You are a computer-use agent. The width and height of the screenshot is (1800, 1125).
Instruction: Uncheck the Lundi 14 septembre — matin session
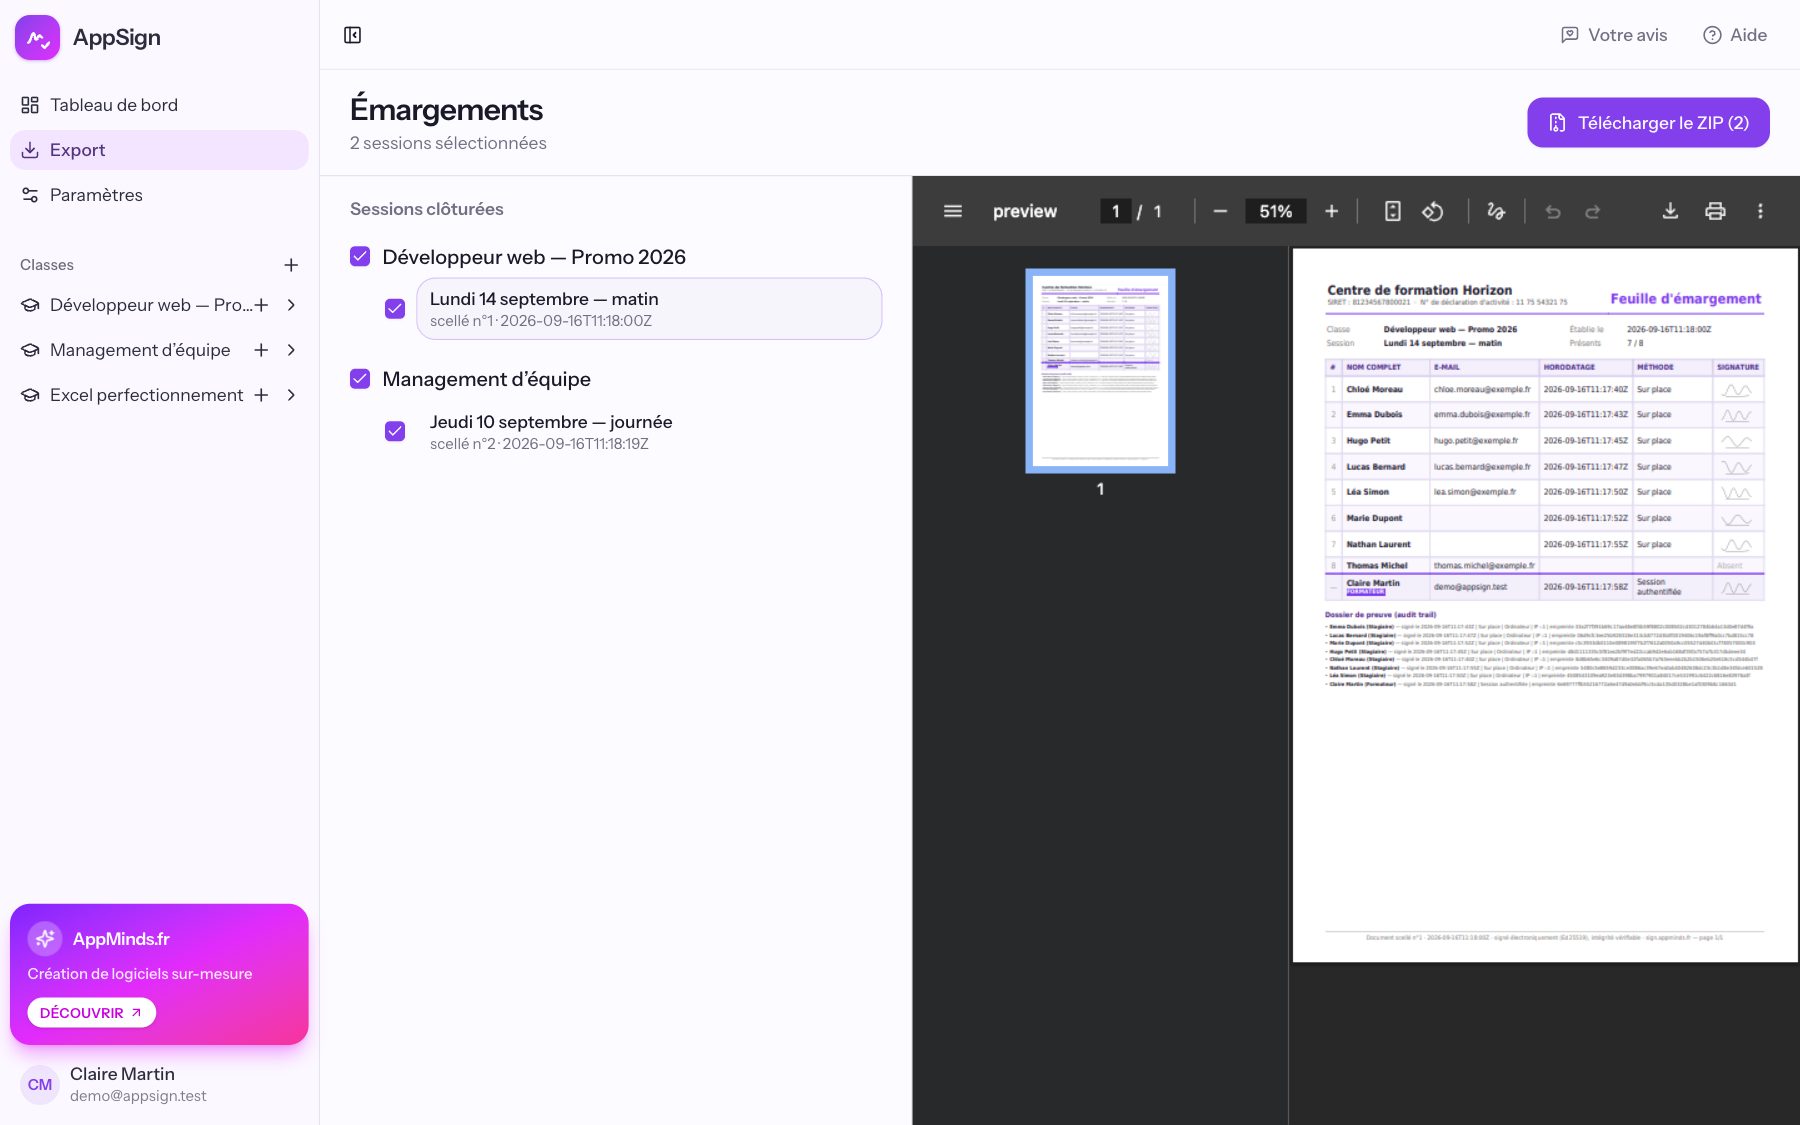[x=395, y=309]
